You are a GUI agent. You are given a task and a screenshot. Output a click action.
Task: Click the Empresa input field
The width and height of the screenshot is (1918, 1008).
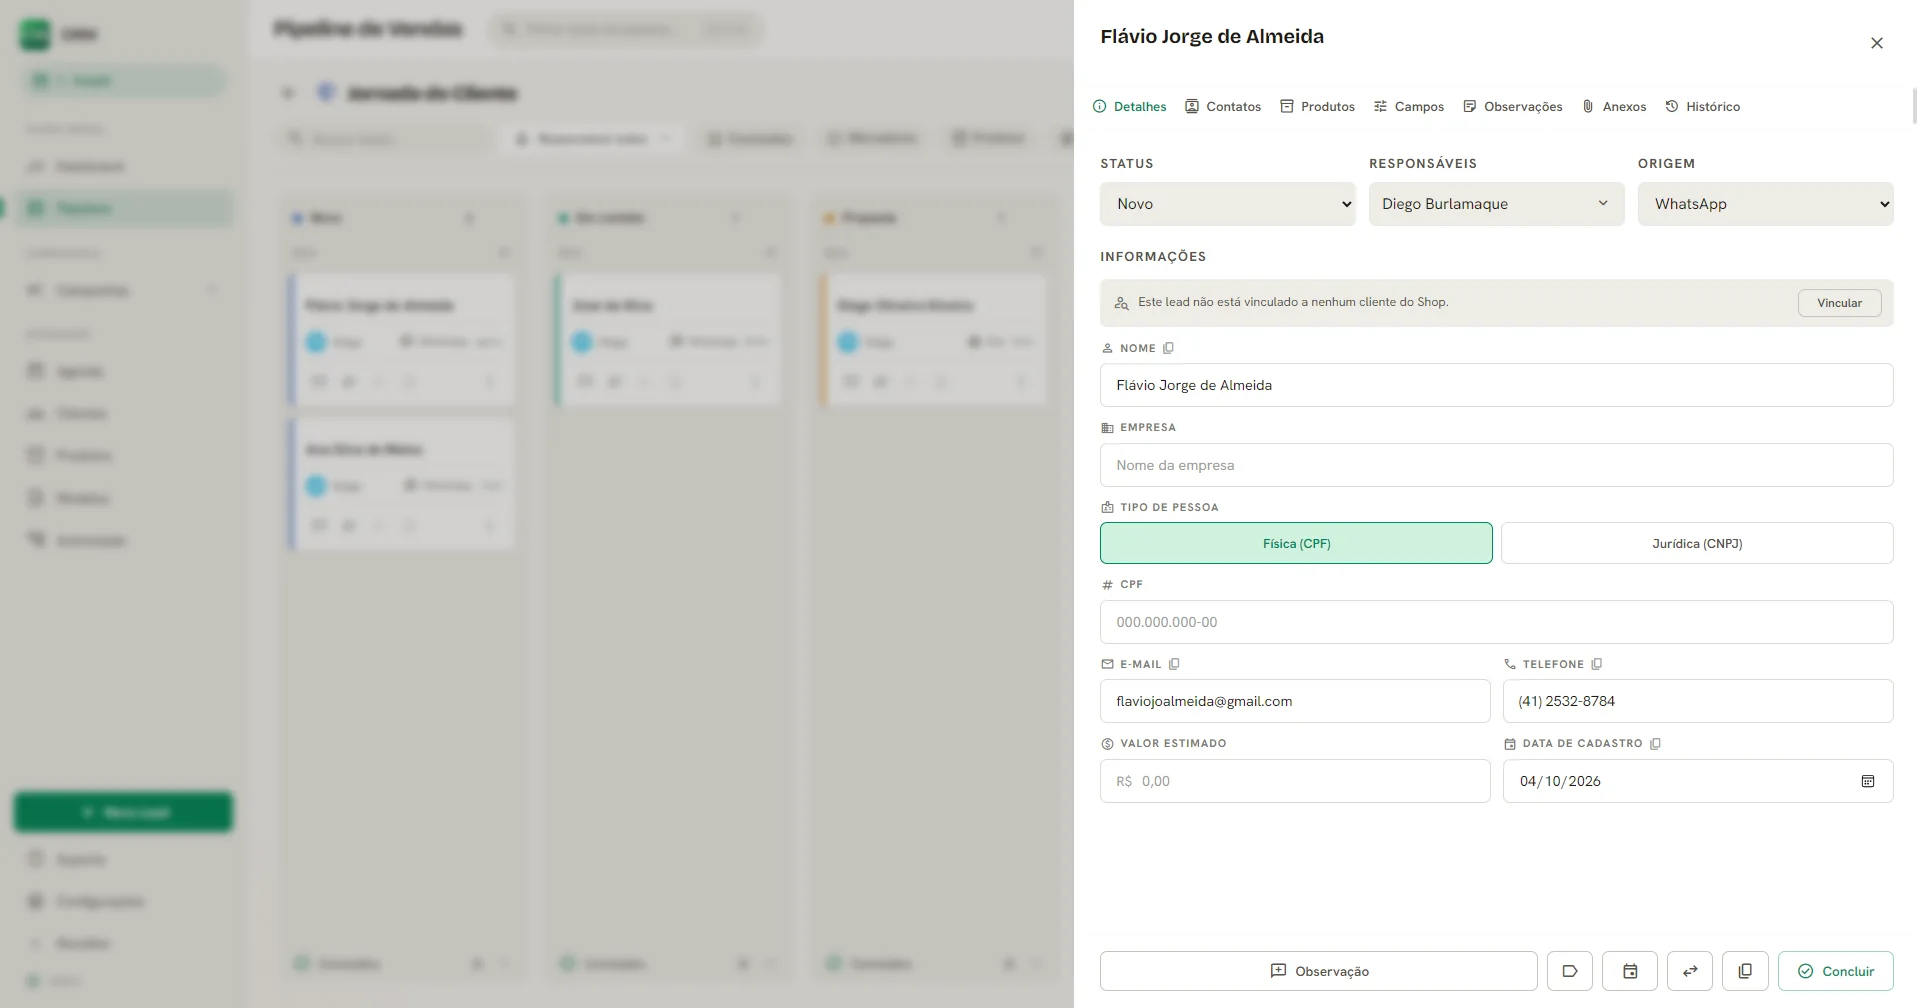coord(1497,465)
